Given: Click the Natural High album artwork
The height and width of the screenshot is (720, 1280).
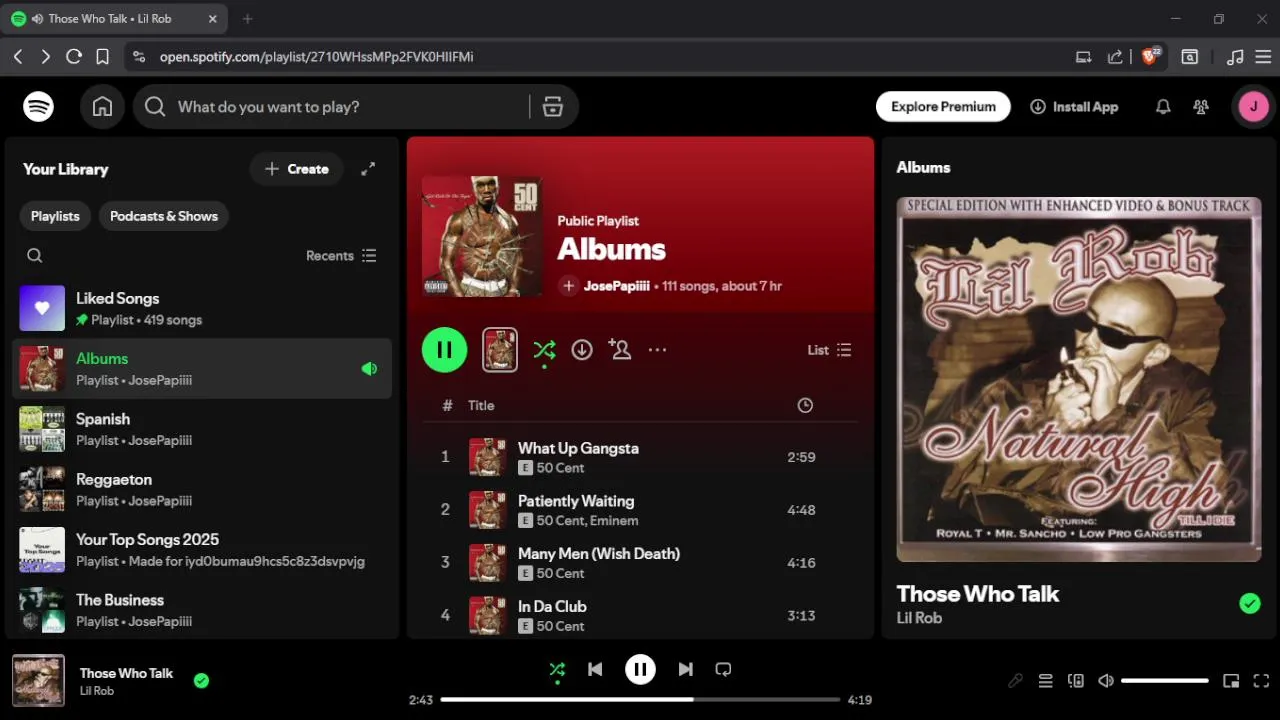Looking at the screenshot, I should coord(1079,379).
